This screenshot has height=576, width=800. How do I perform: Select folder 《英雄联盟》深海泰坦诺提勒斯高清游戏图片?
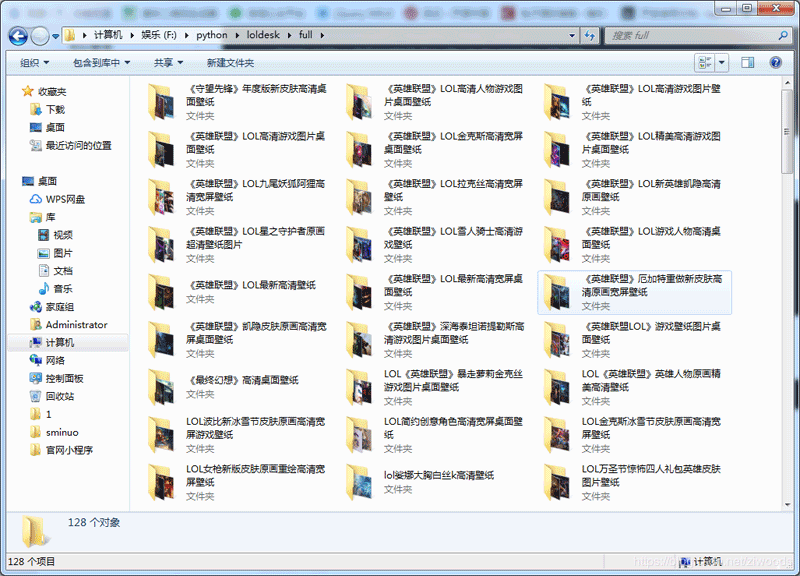pyautogui.click(x=436, y=339)
